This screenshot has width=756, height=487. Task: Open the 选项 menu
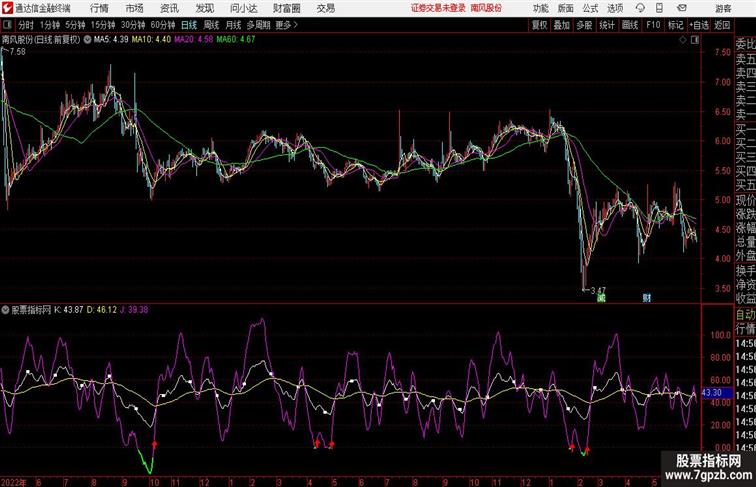click(615, 8)
